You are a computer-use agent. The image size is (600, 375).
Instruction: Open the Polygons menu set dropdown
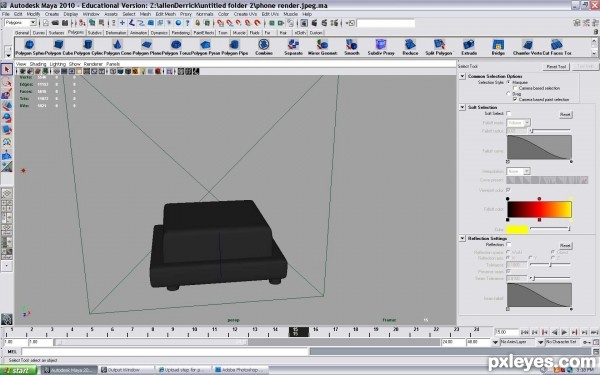click(x=20, y=23)
